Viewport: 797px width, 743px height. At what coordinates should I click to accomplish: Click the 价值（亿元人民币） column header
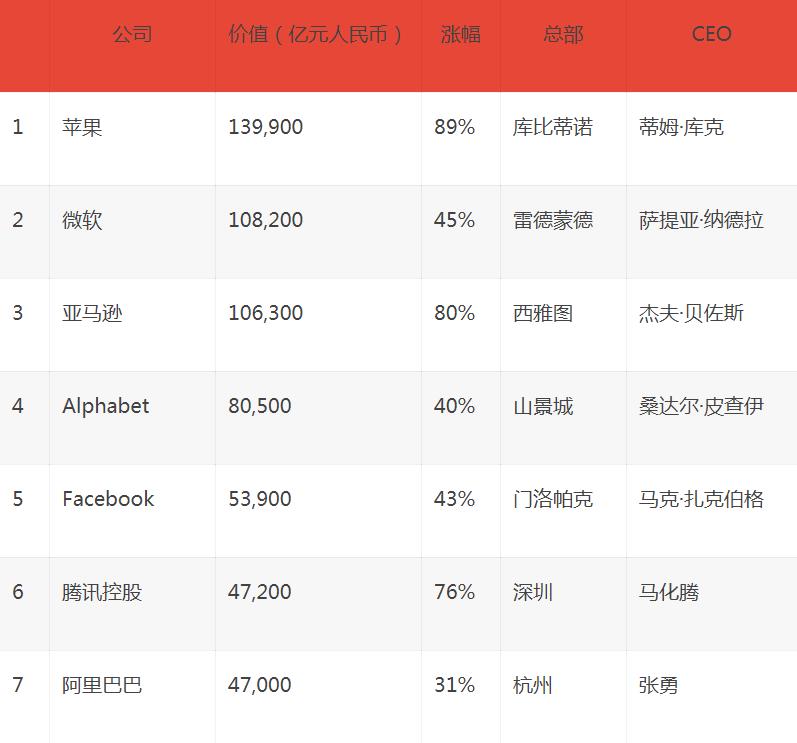(x=316, y=35)
